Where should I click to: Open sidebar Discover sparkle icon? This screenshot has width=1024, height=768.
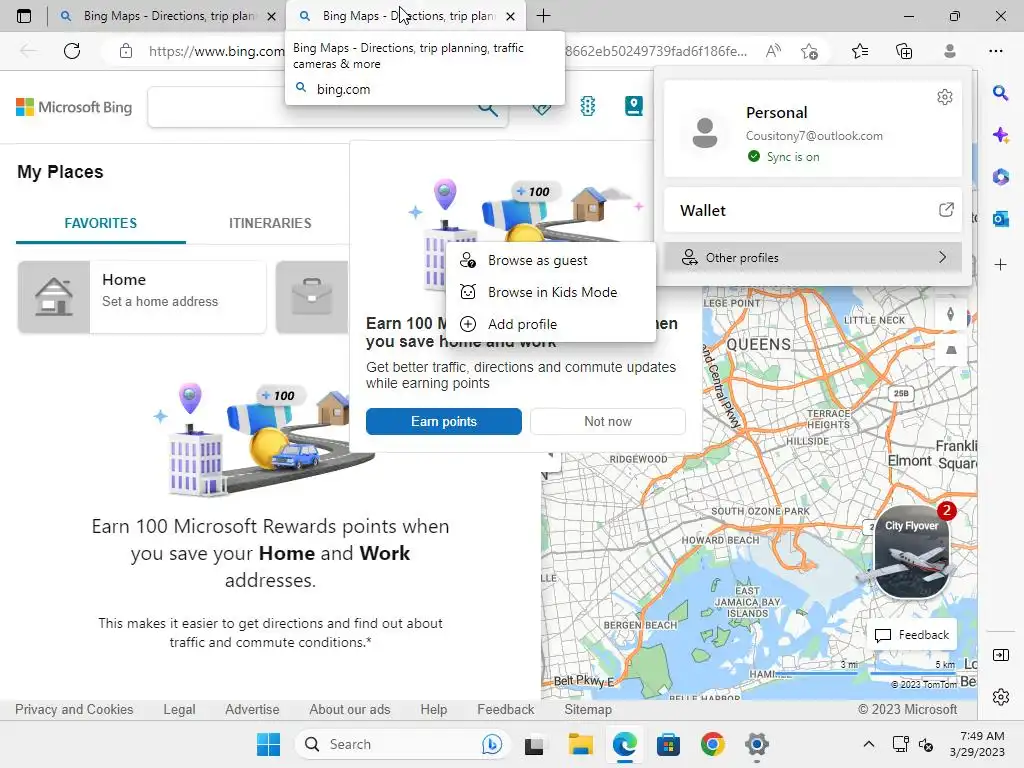1000,135
